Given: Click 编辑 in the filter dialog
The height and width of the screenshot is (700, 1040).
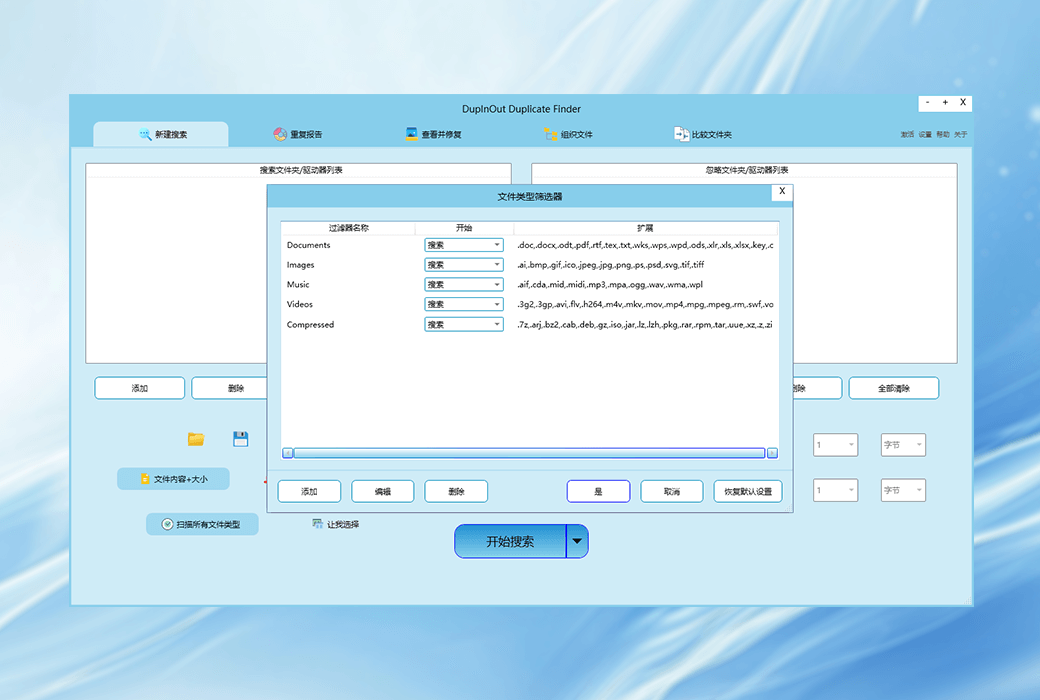Looking at the screenshot, I should tap(383, 492).
